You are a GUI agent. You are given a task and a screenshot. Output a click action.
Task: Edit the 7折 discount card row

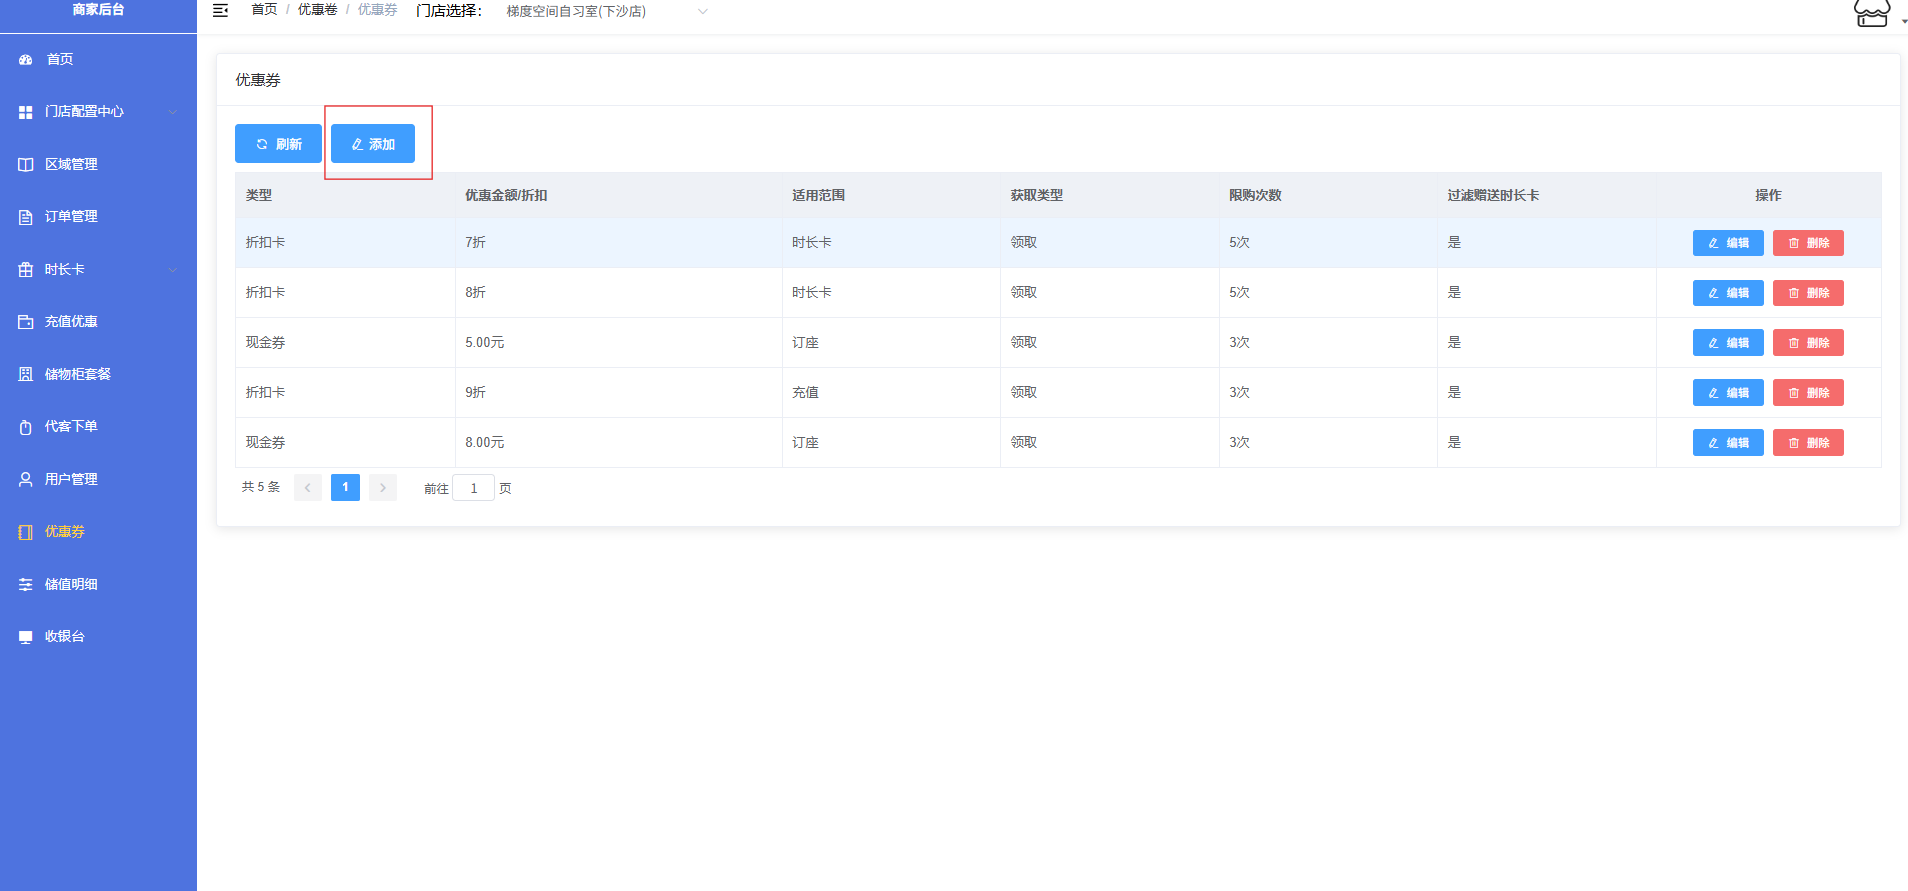tap(1727, 243)
